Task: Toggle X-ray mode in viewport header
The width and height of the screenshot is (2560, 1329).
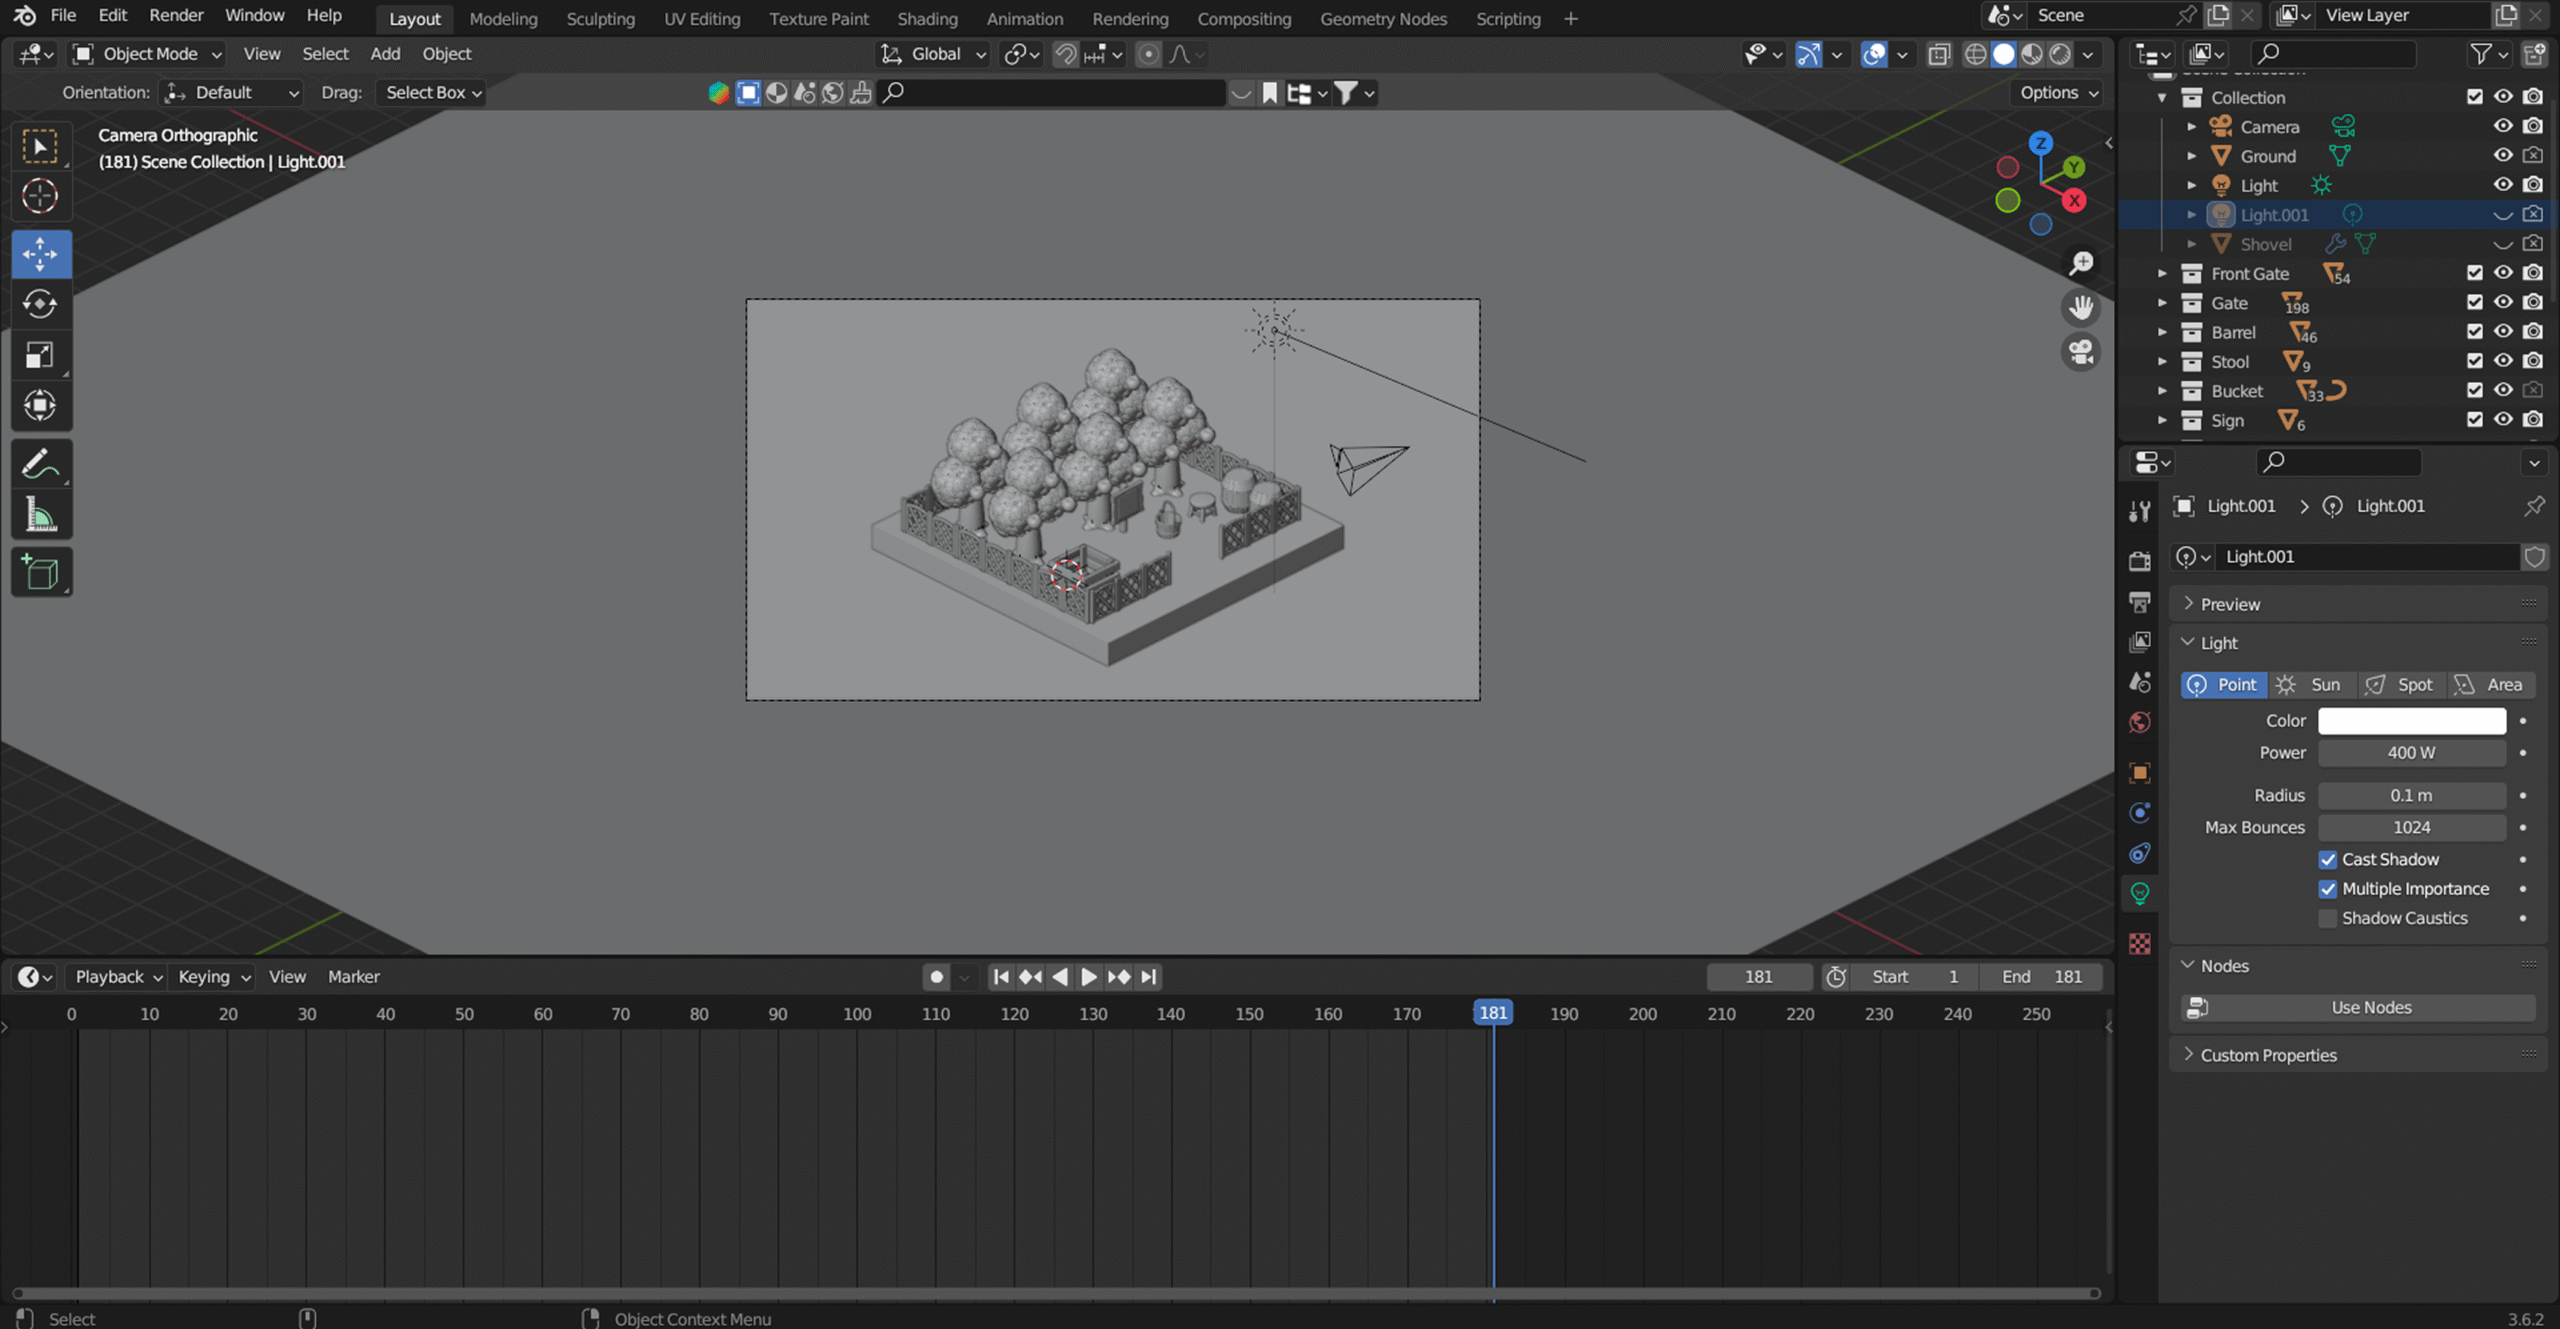Action: pyautogui.click(x=1939, y=54)
